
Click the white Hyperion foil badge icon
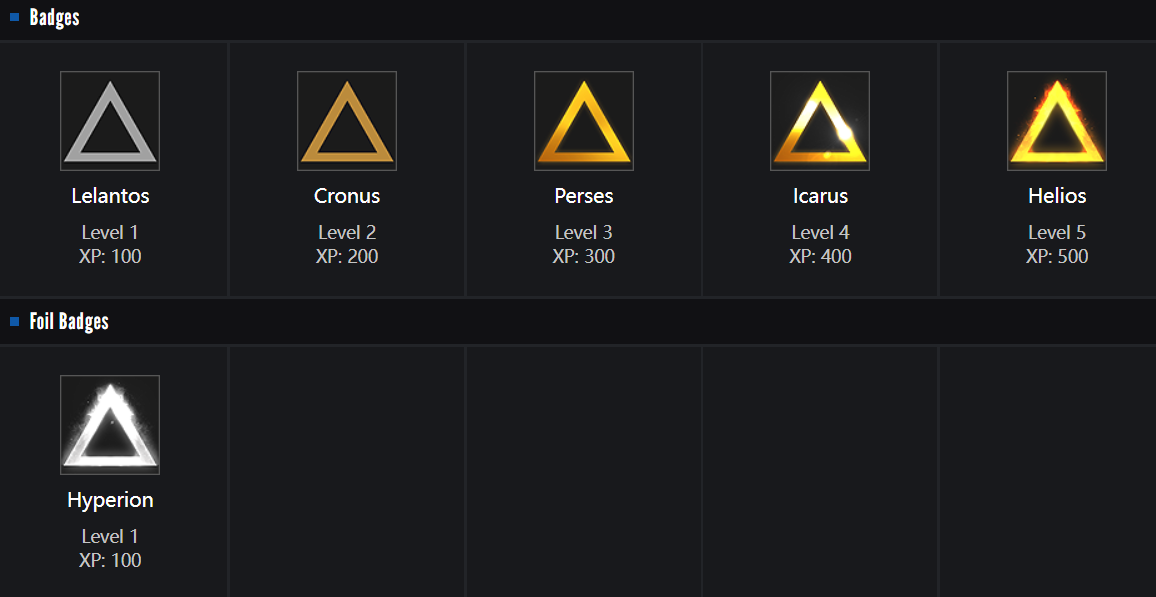click(x=110, y=425)
